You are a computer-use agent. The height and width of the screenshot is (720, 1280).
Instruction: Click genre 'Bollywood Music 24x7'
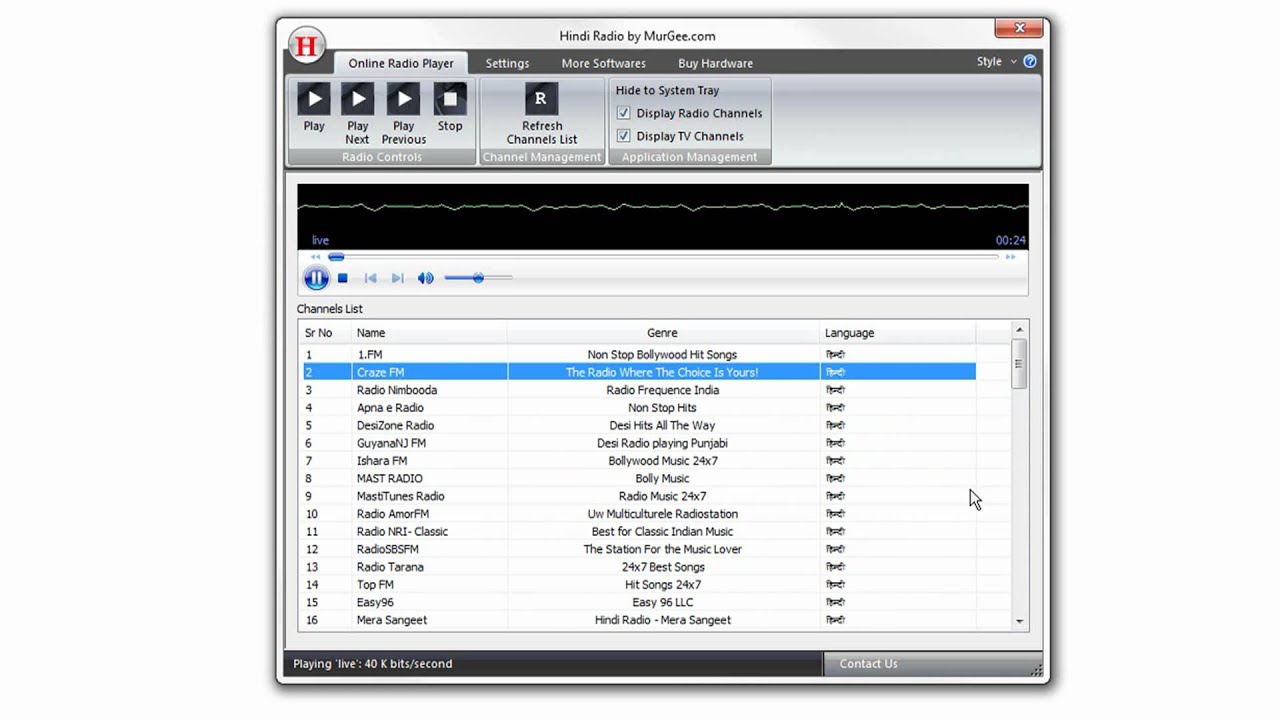[662, 461]
